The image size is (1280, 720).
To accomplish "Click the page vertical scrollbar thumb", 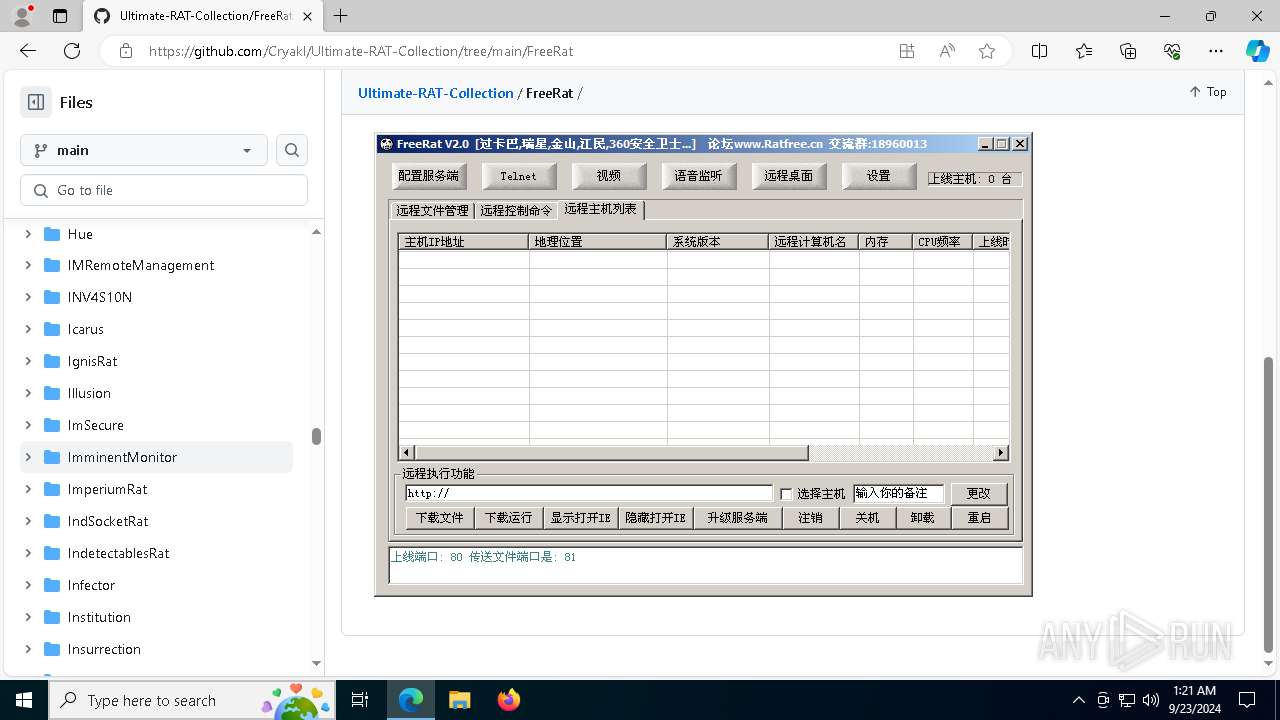I will (1269, 504).
